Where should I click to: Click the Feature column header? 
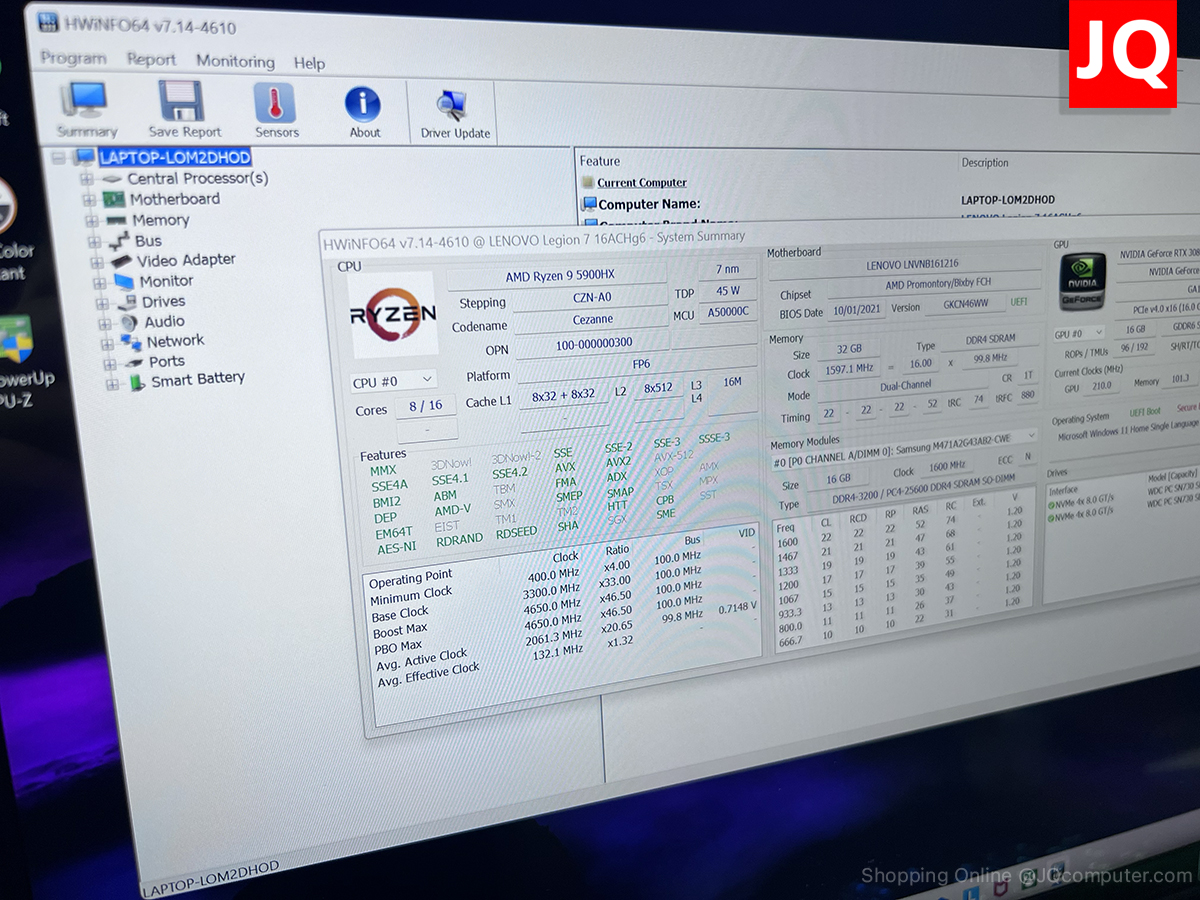click(x=600, y=161)
